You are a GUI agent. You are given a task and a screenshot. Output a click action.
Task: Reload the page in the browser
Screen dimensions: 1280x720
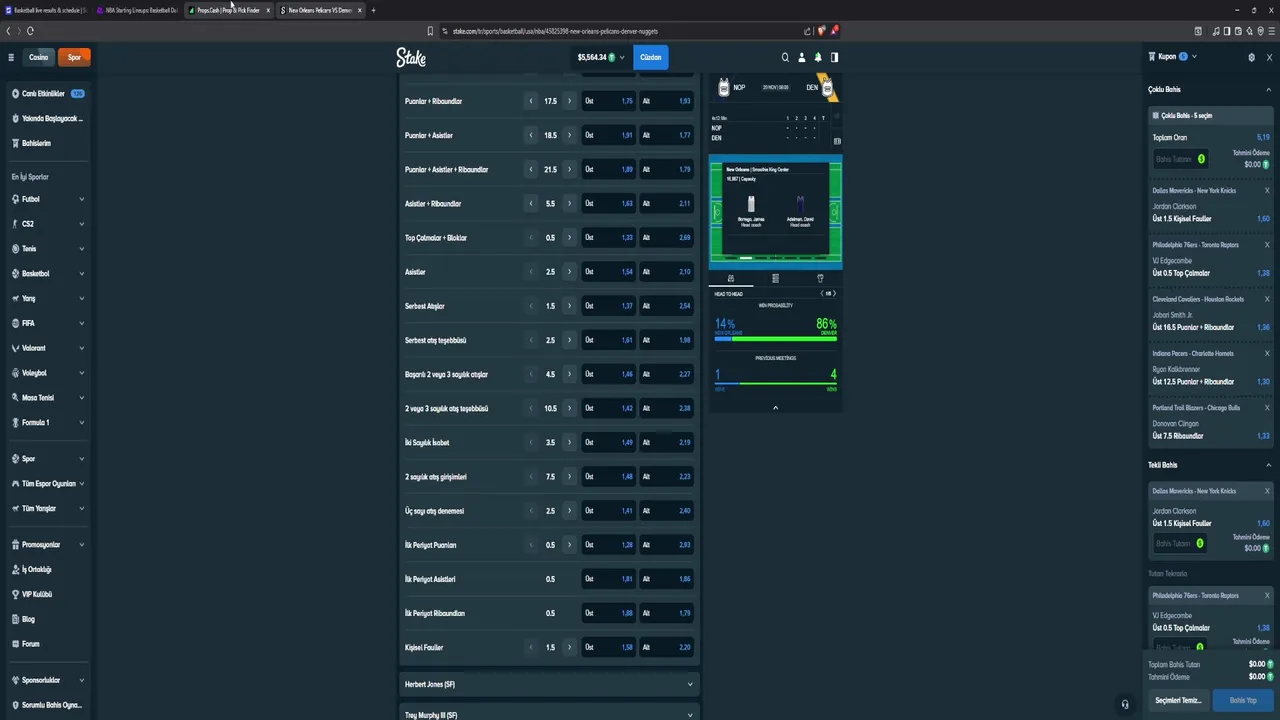30,31
